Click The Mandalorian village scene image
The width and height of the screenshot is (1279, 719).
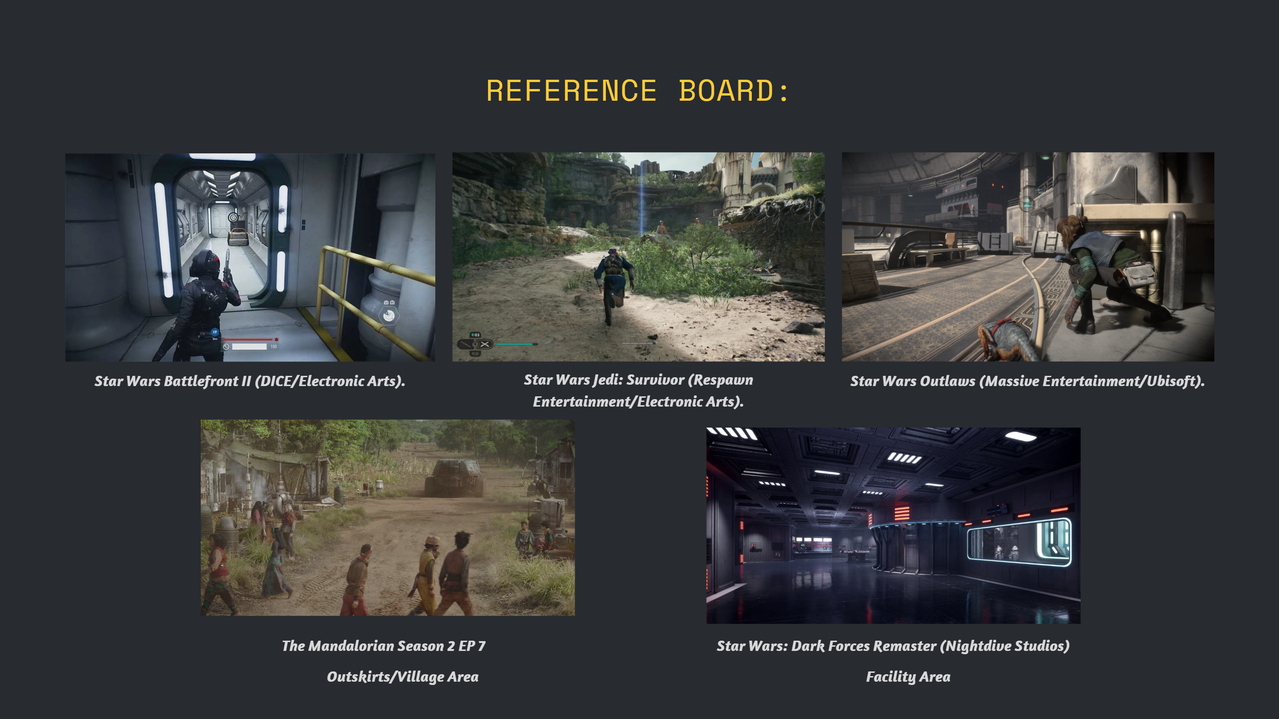(x=388, y=517)
